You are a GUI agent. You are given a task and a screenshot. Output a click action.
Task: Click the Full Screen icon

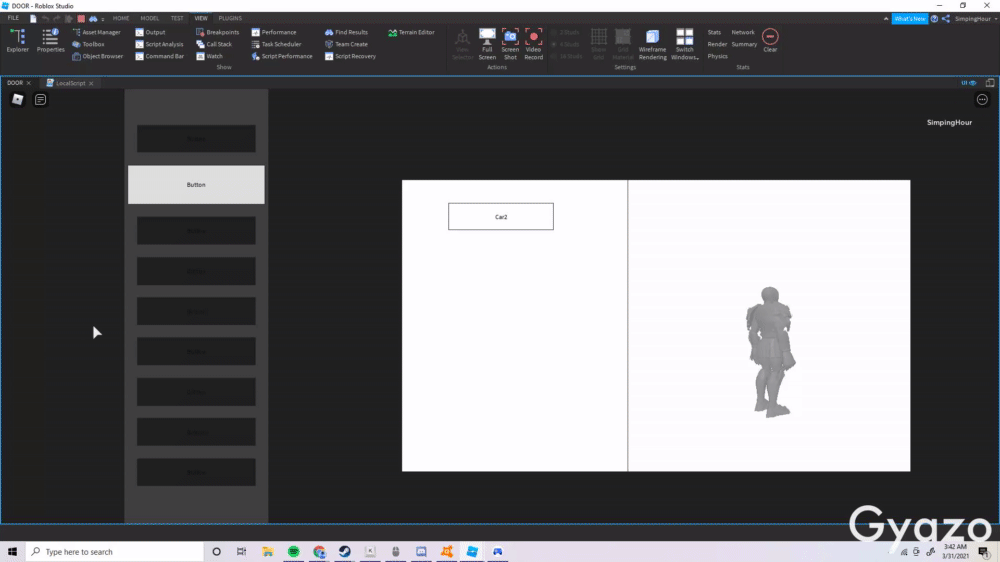pos(487,43)
